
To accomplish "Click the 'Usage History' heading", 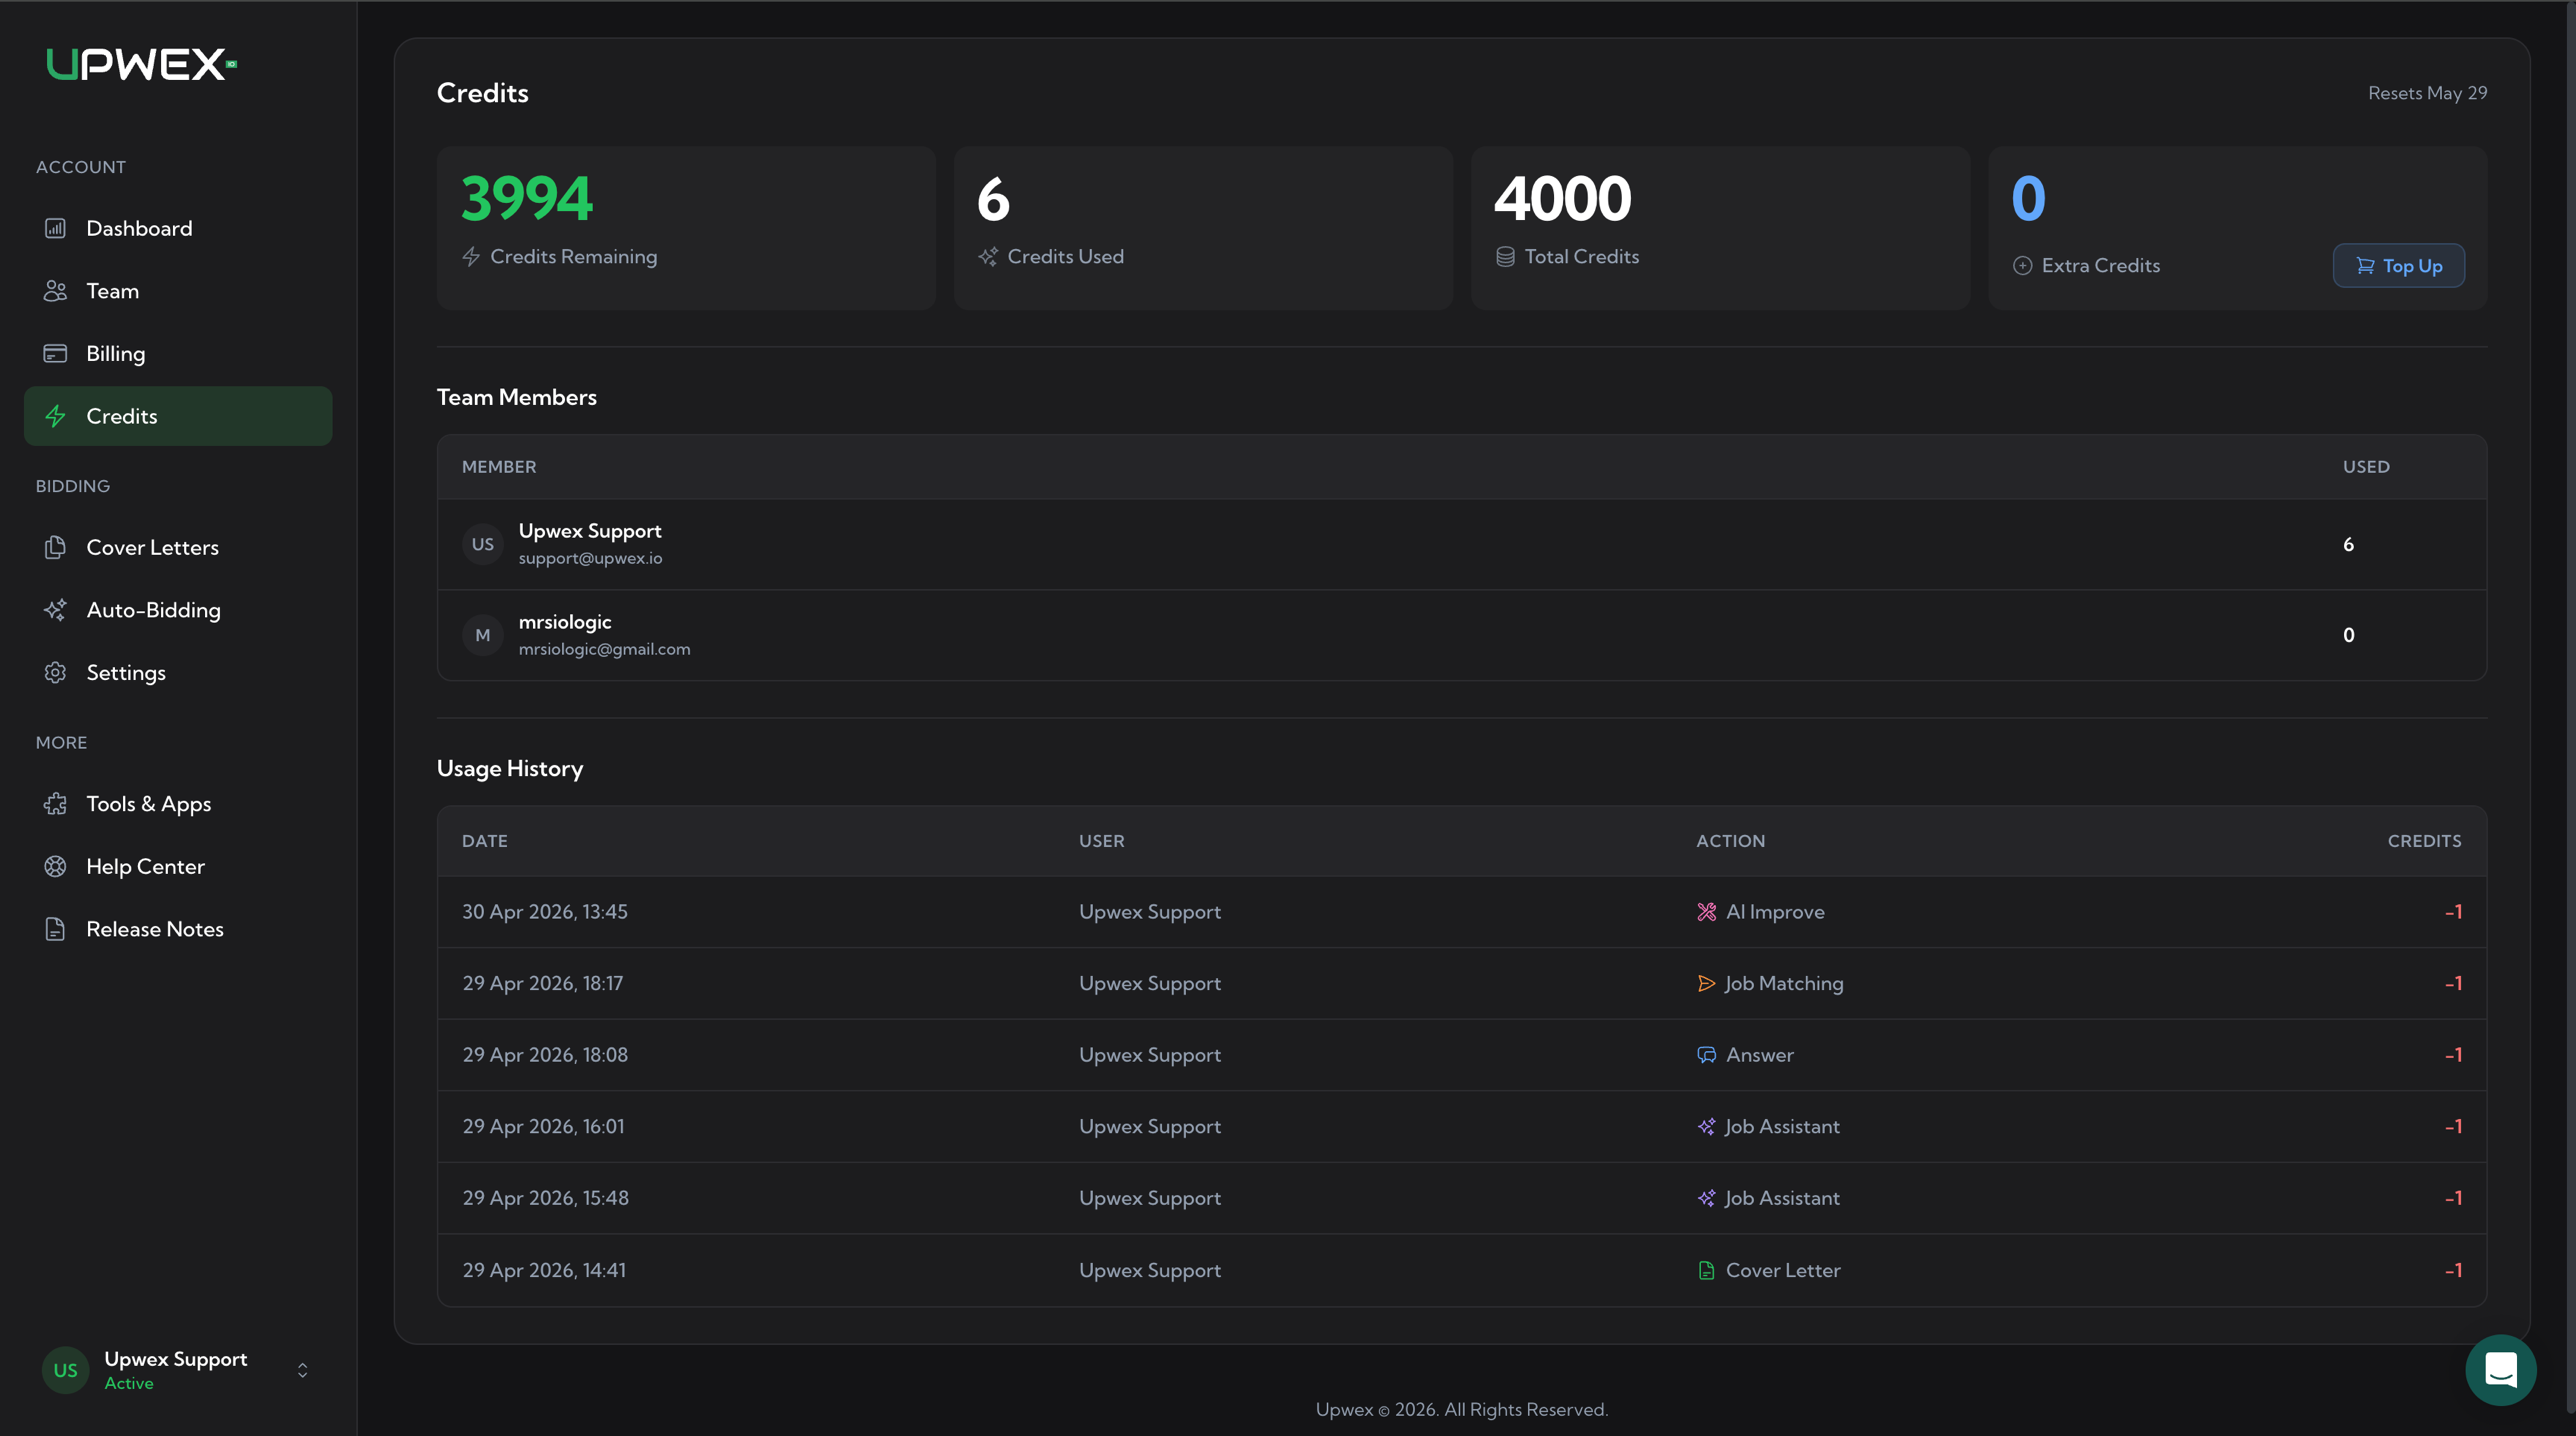I will pos(510,769).
